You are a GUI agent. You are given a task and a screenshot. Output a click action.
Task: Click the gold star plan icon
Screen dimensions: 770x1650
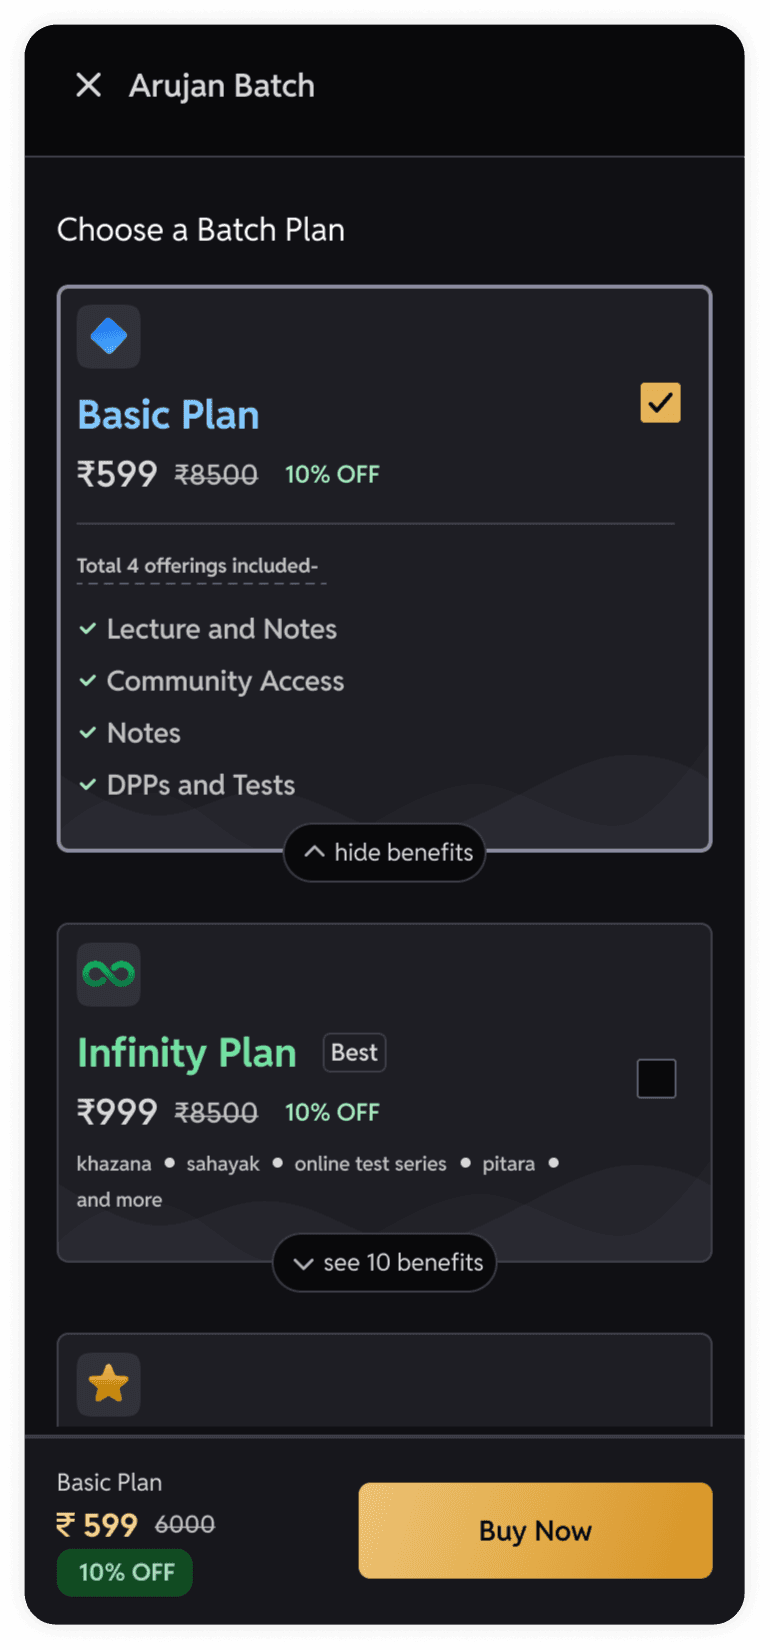point(108,1384)
